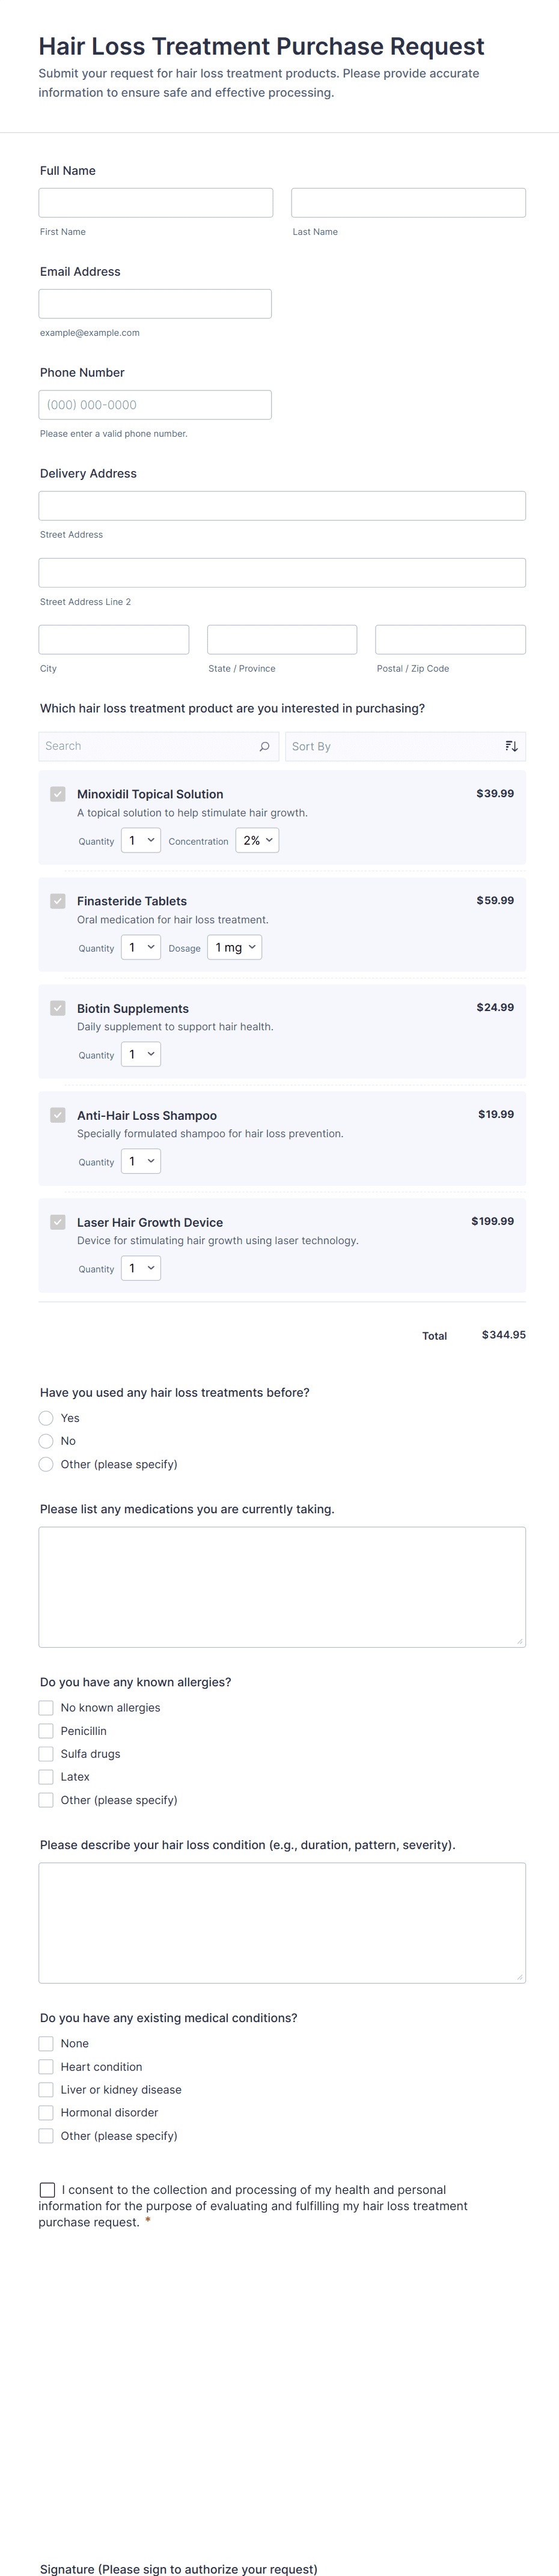Screen dimensions: 559x2576
Task: Expand Anti-Hair Loss Shampoo quantity dropdown
Action: click(x=141, y=1161)
